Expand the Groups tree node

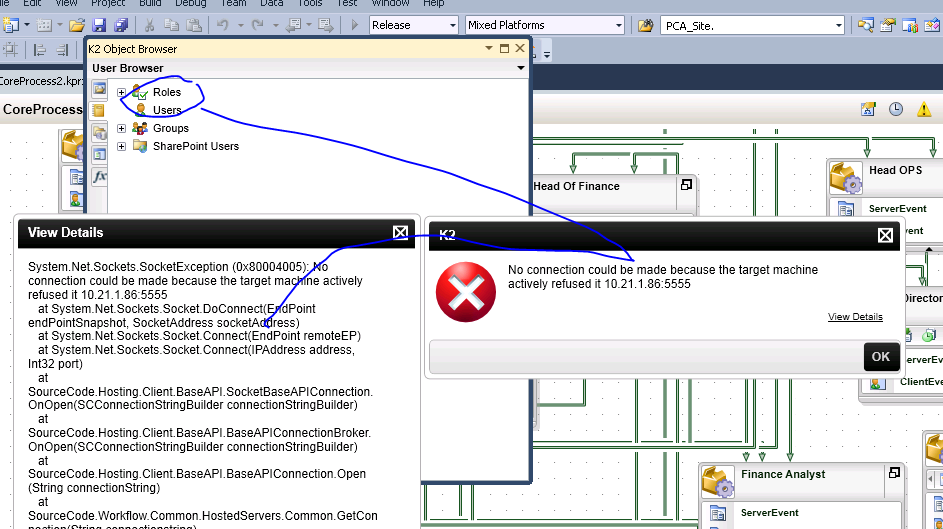coord(121,128)
